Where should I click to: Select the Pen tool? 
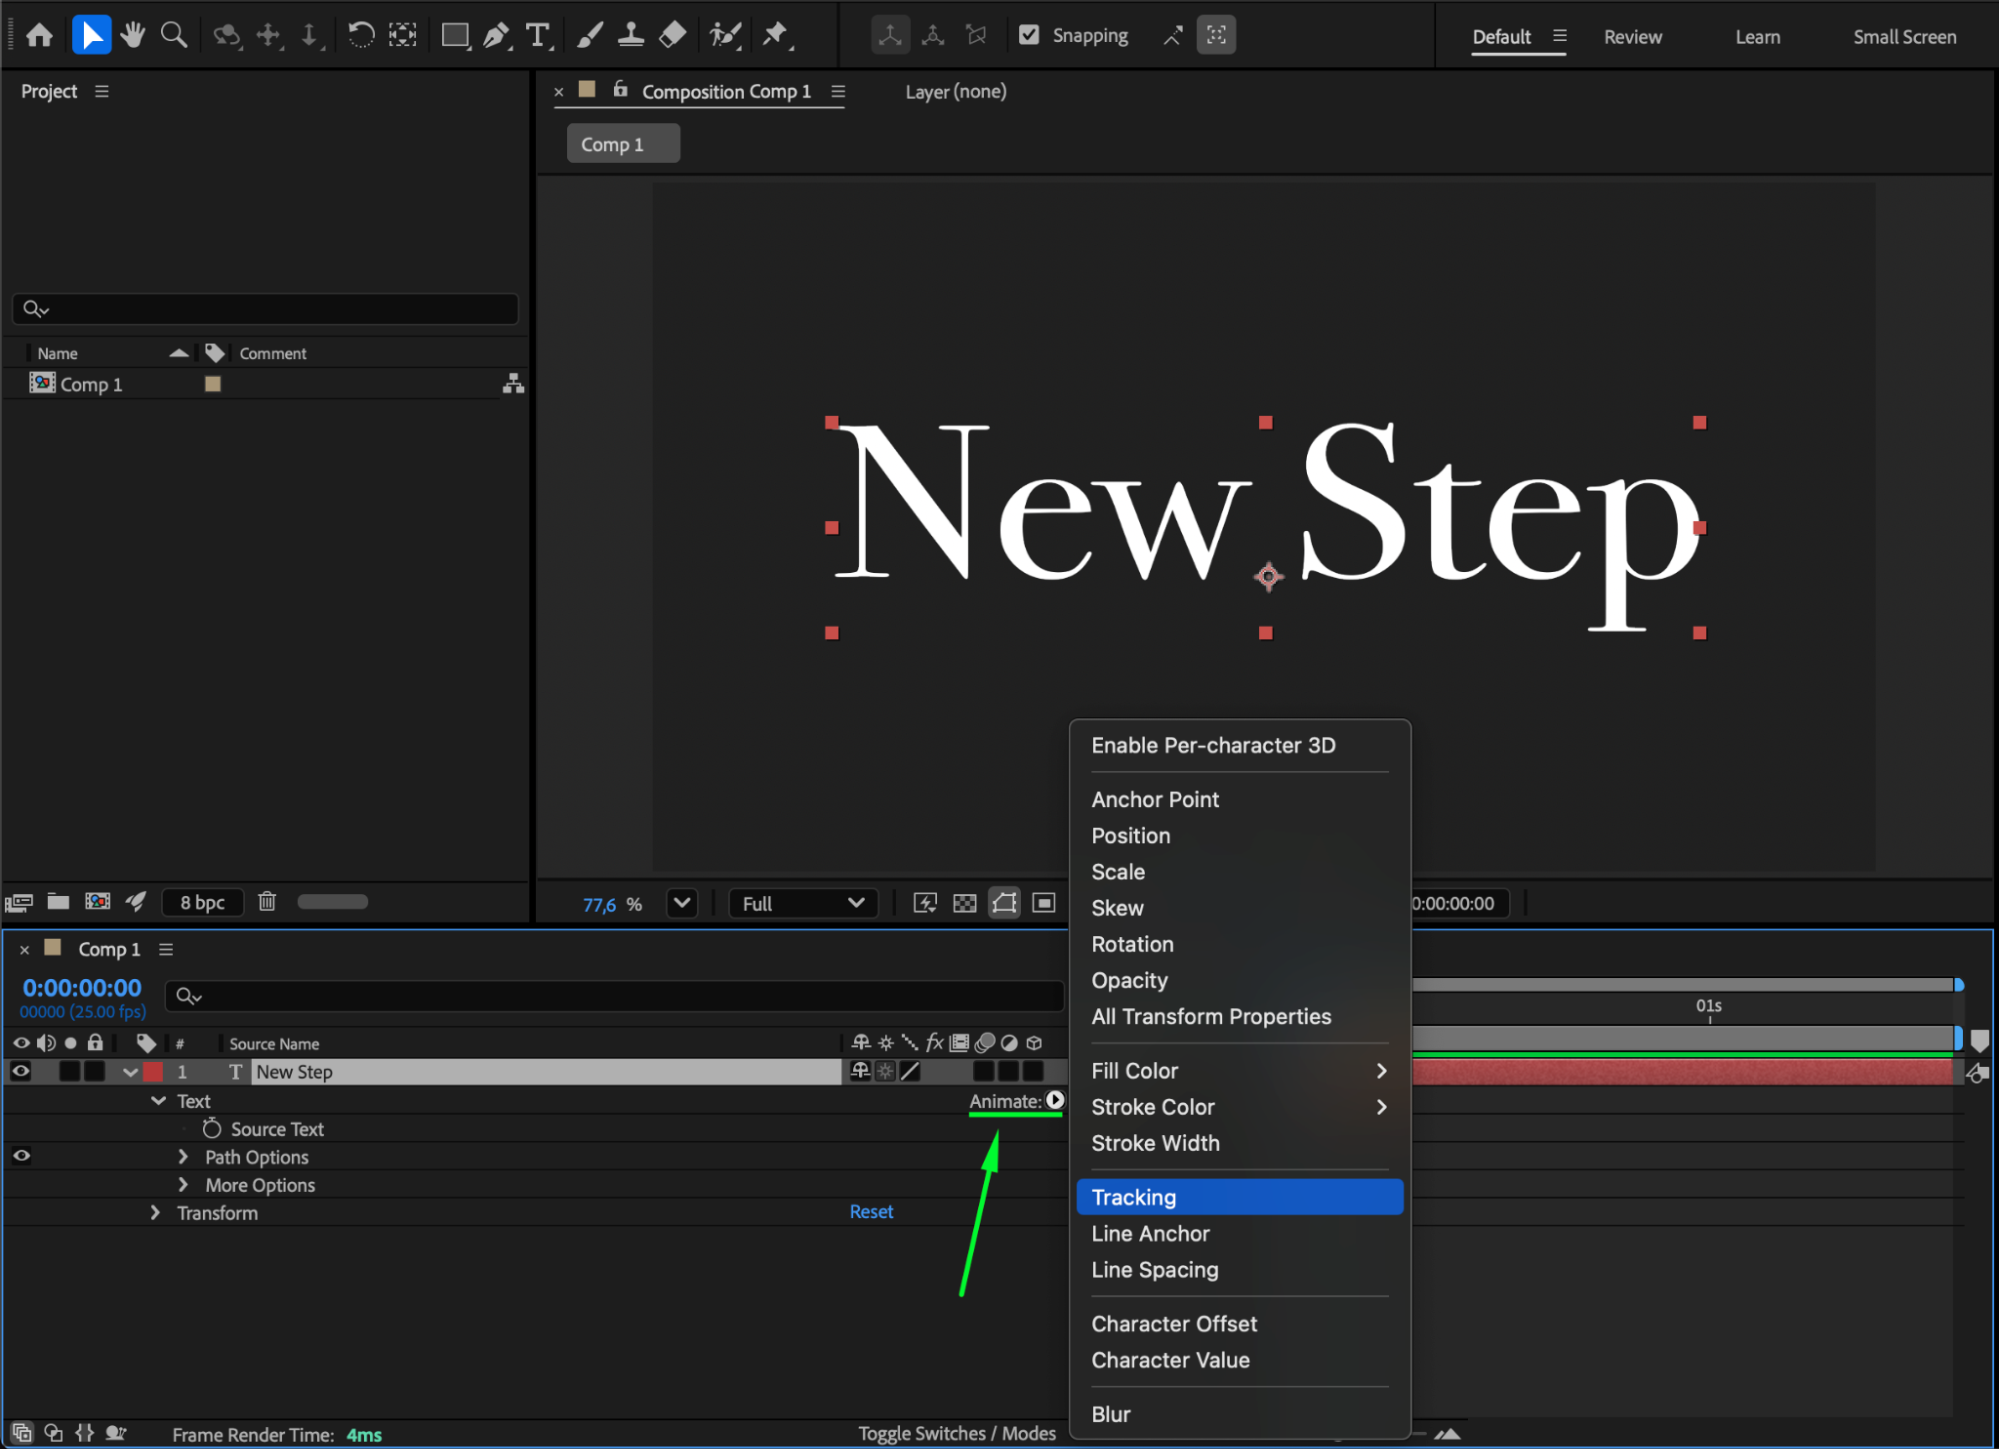[496, 36]
